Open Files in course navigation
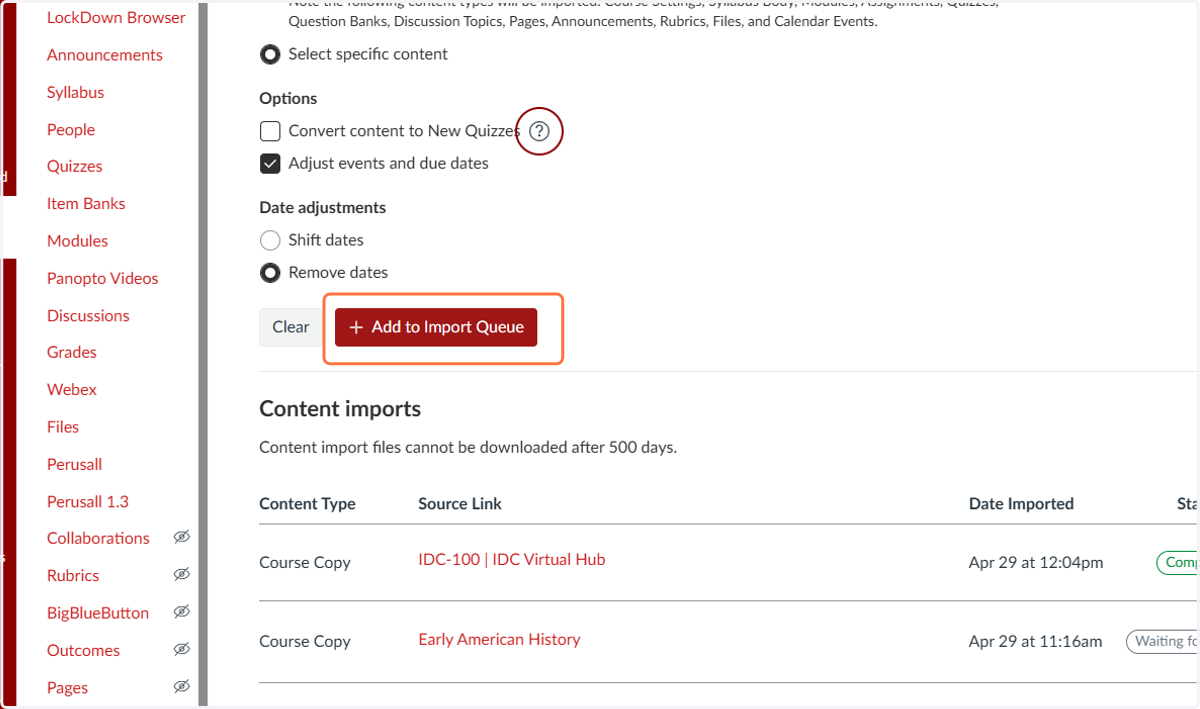 (63, 427)
